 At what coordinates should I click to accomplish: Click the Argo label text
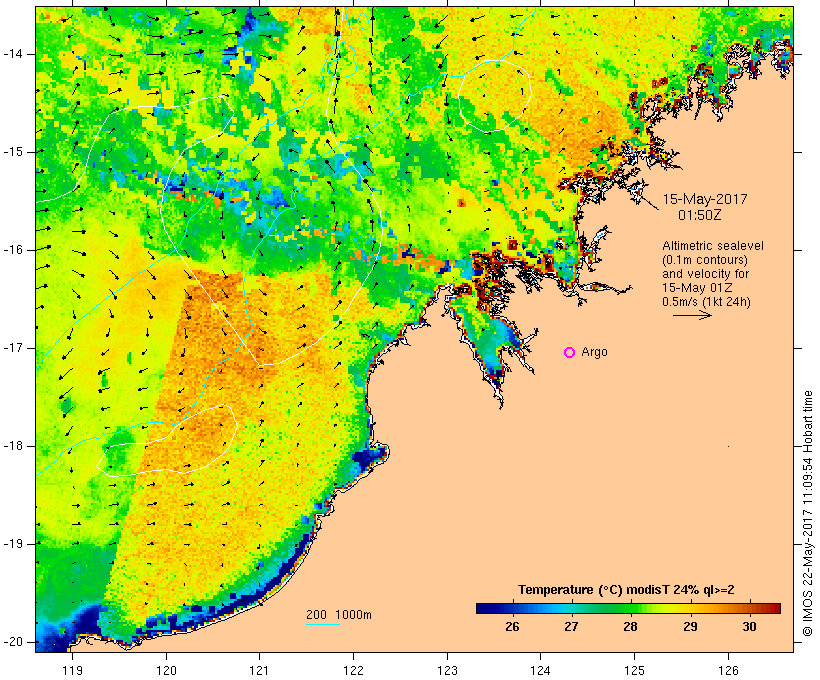pyautogui.click(x=595, y=352)
